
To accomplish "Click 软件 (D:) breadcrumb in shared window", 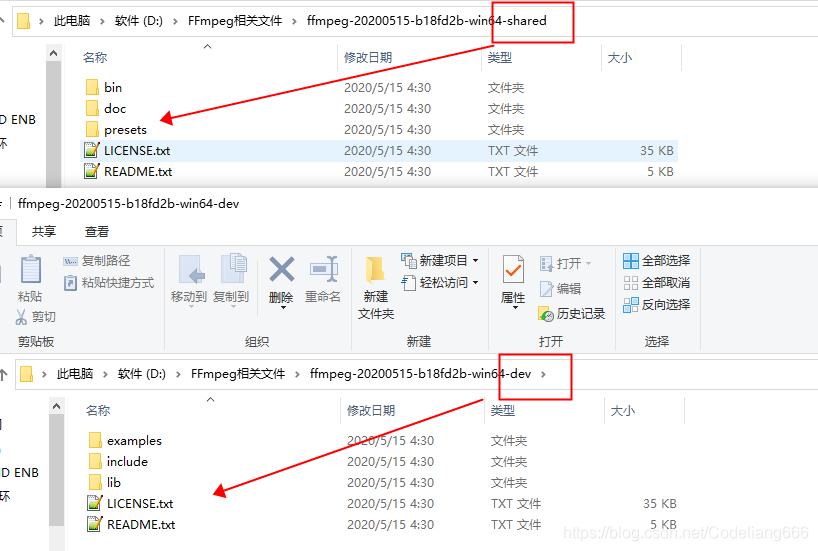I will (x=139, y=21).
